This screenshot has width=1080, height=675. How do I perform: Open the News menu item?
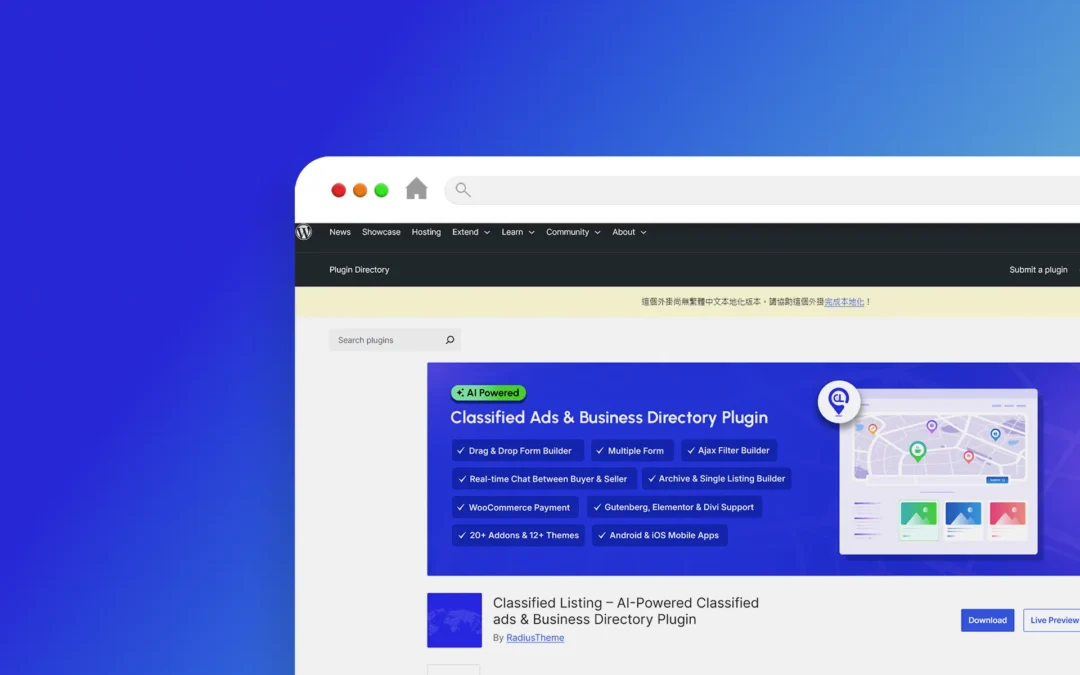(340, 232)
